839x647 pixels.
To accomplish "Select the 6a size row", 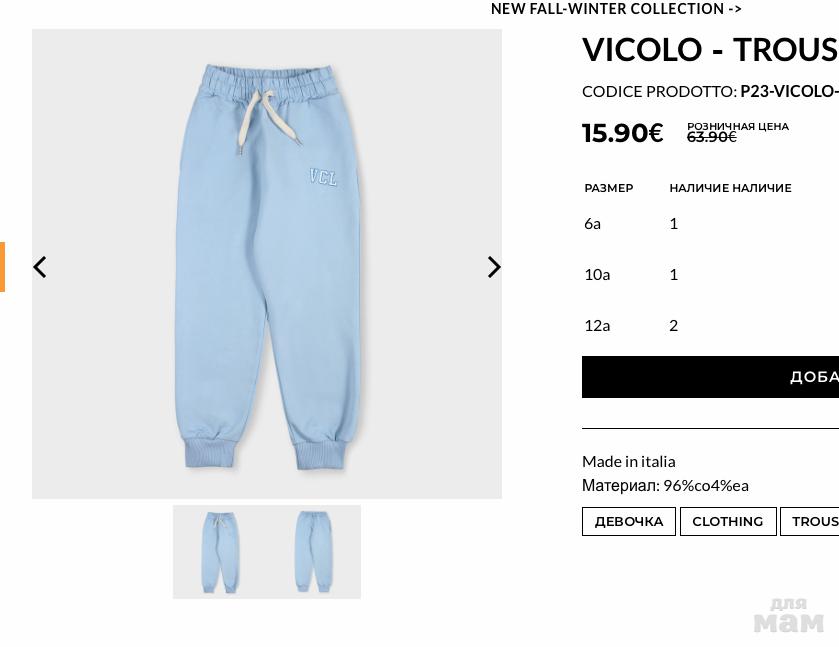I will click(711, 224).
